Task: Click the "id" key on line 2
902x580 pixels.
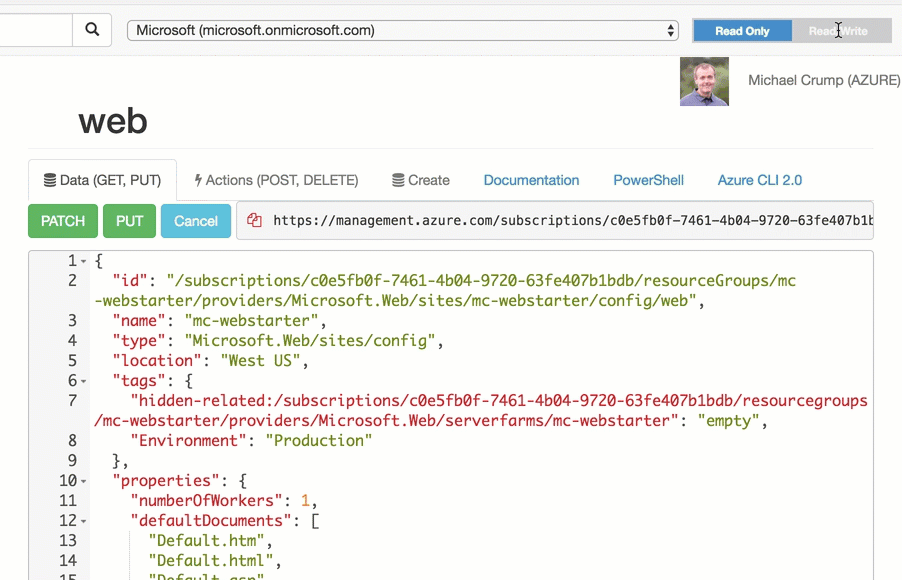Action: click(130, 281)
